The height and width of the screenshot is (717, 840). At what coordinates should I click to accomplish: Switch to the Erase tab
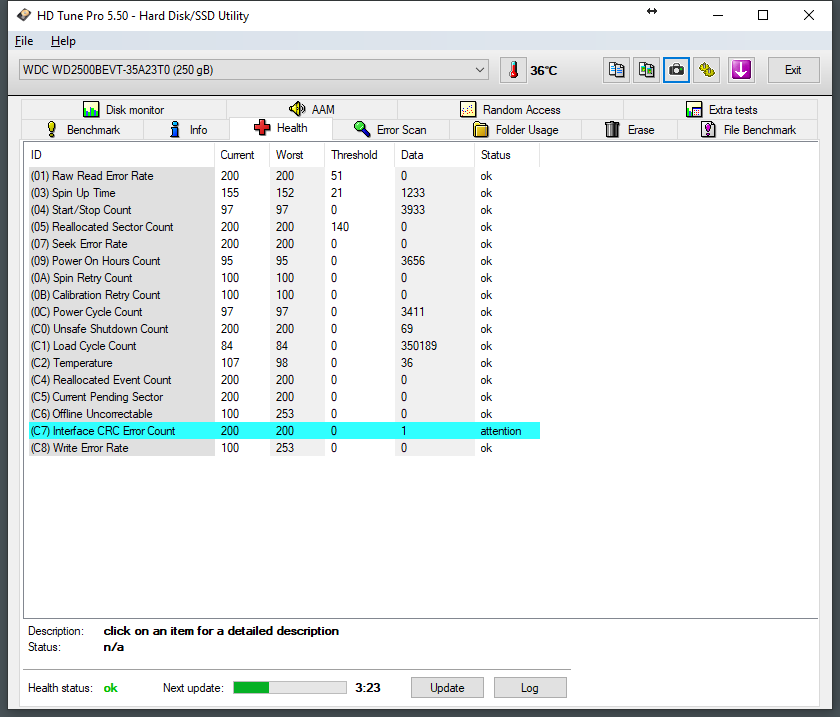629,130
